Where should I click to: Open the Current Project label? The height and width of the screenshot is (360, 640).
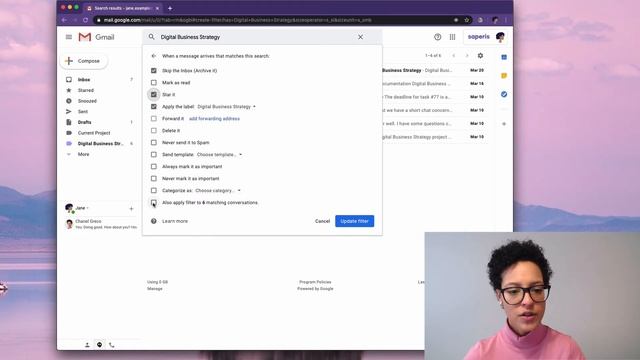[x=94, y=133]
